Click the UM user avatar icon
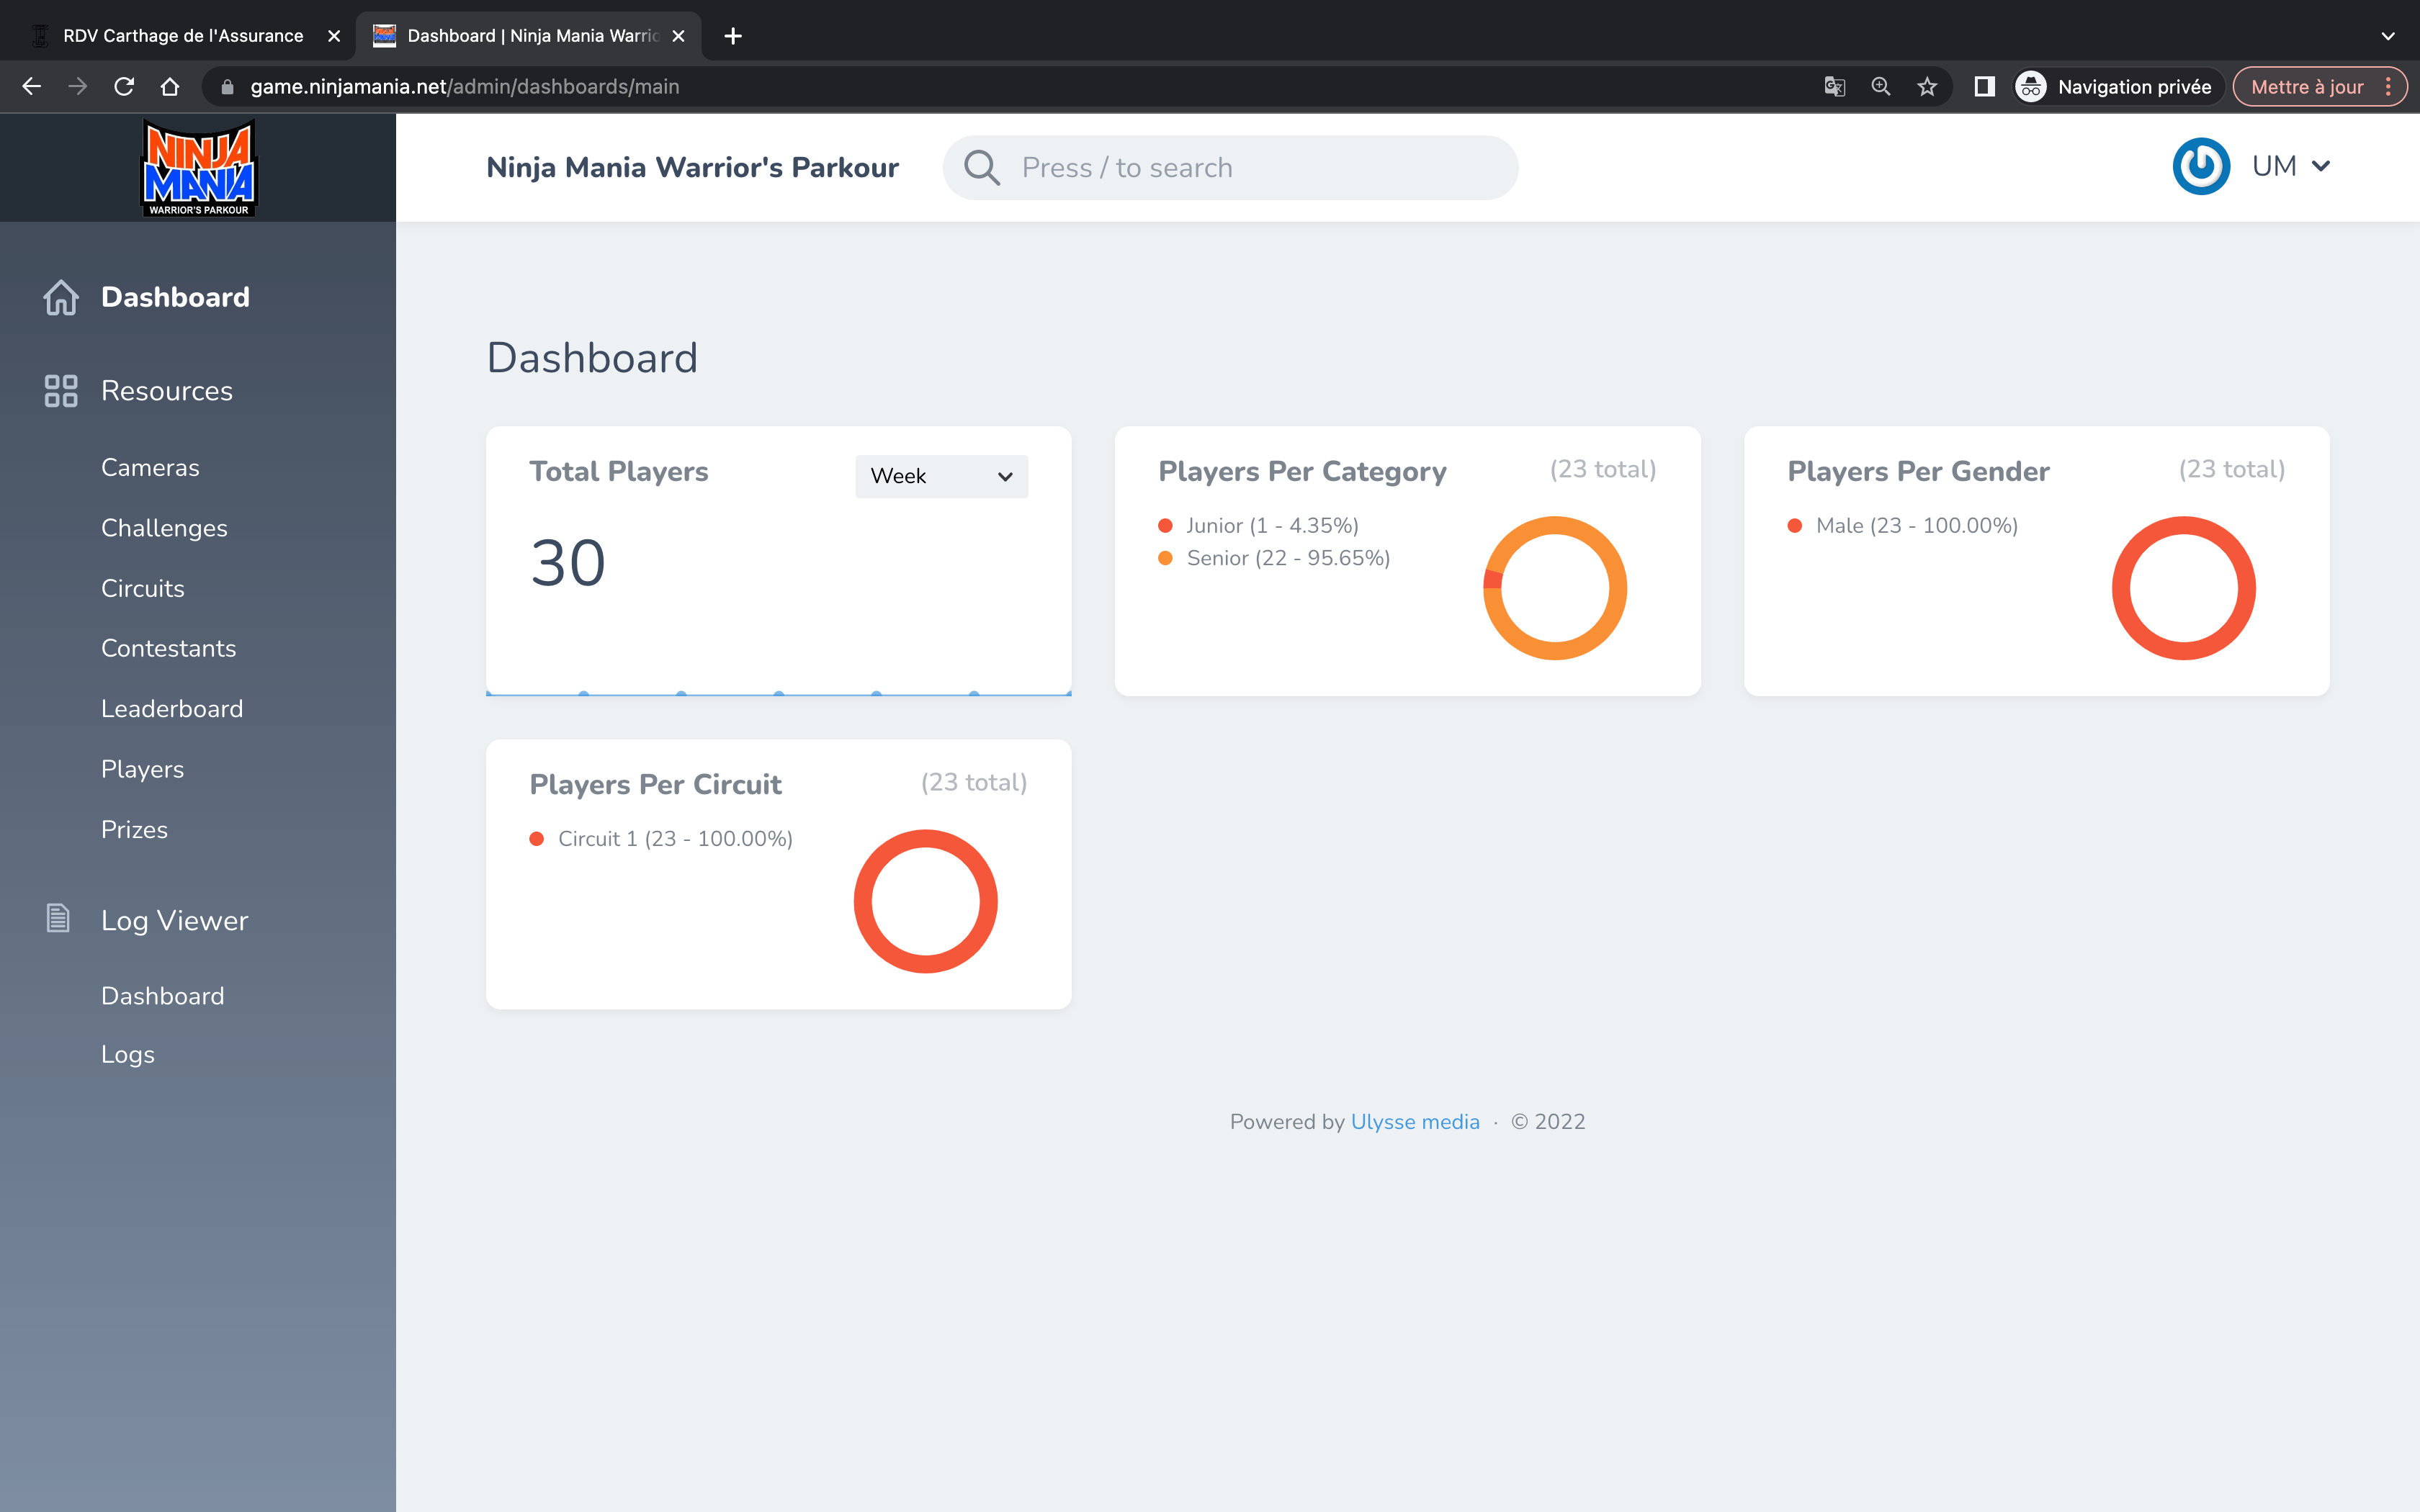 2201,166
